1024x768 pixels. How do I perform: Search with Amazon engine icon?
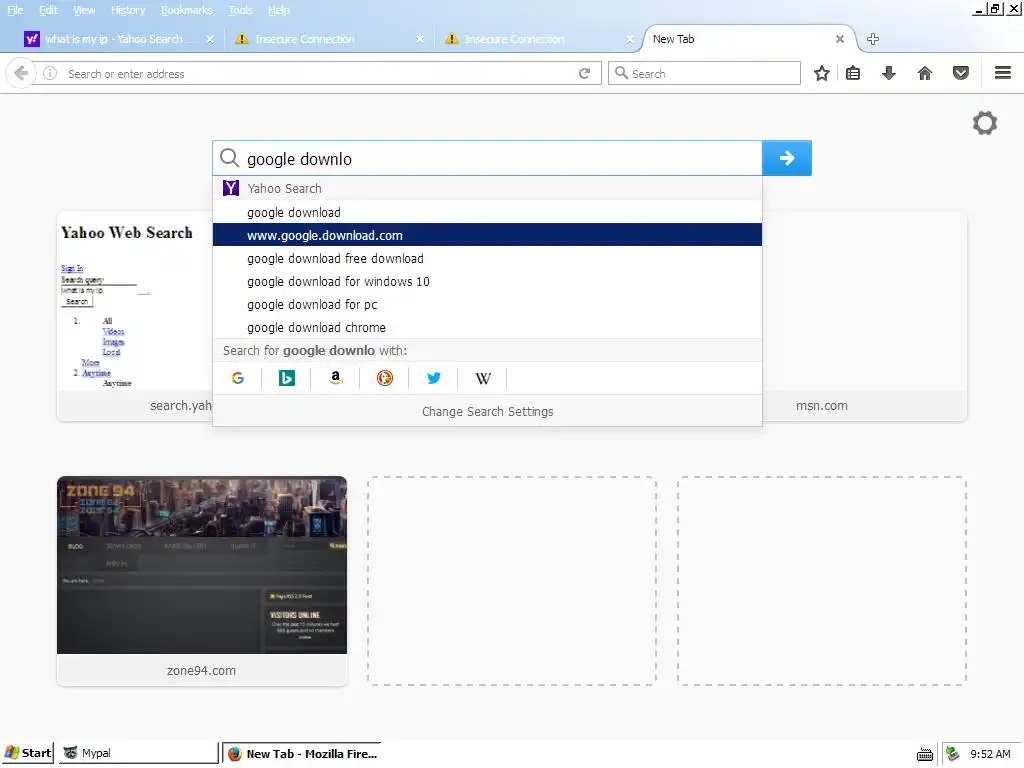(336, 378)
